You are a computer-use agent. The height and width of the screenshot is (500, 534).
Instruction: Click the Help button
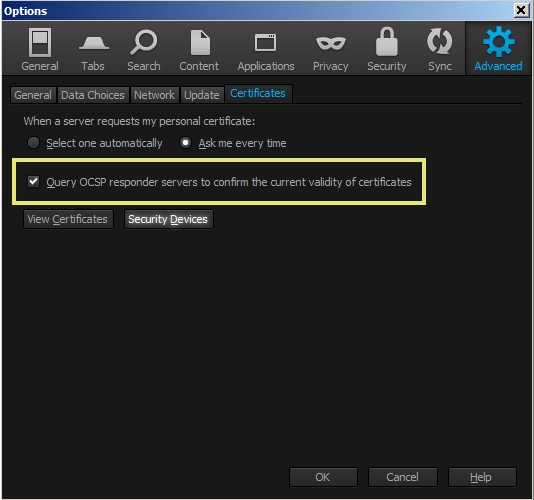coord(482,477)
